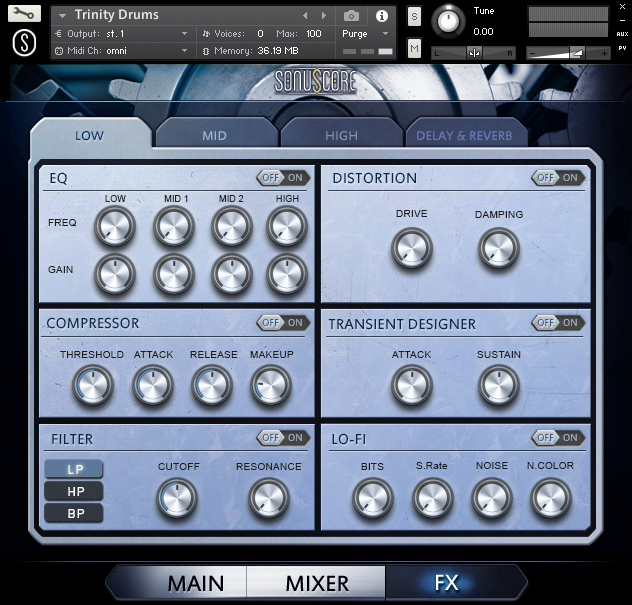Go to previous instrument preset arrow

coord(307,16)
